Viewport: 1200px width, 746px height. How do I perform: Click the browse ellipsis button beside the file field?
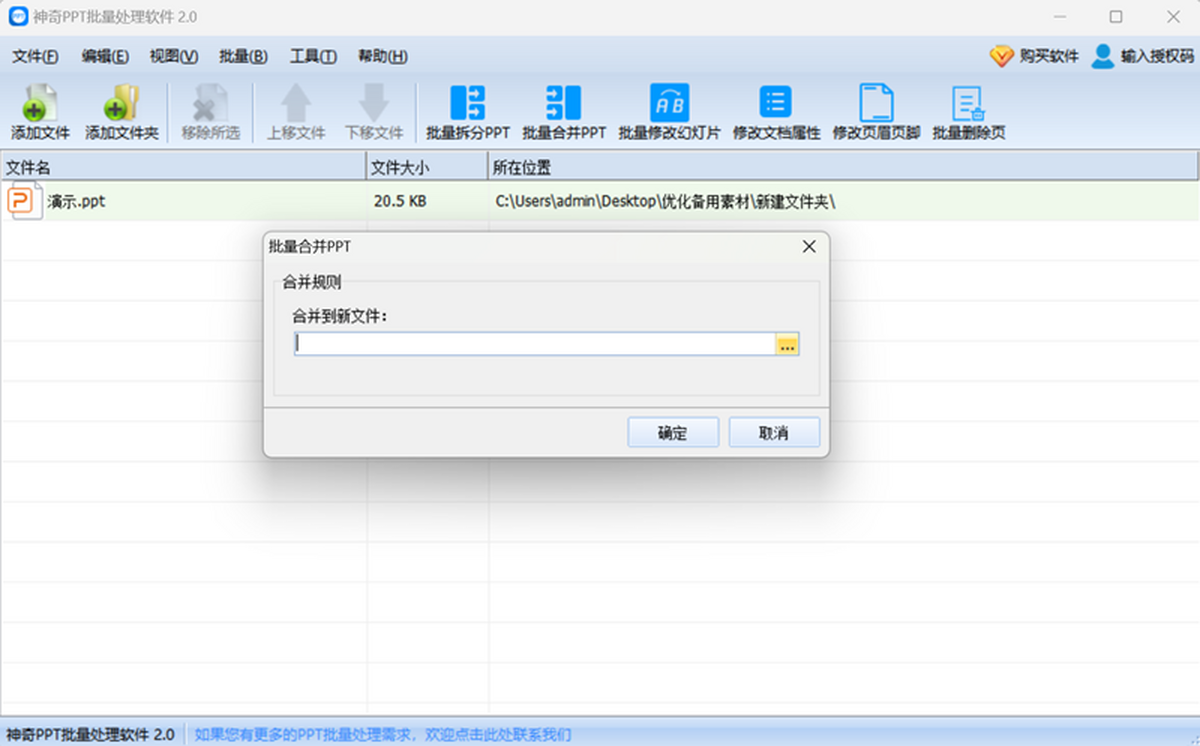point(787,344)
